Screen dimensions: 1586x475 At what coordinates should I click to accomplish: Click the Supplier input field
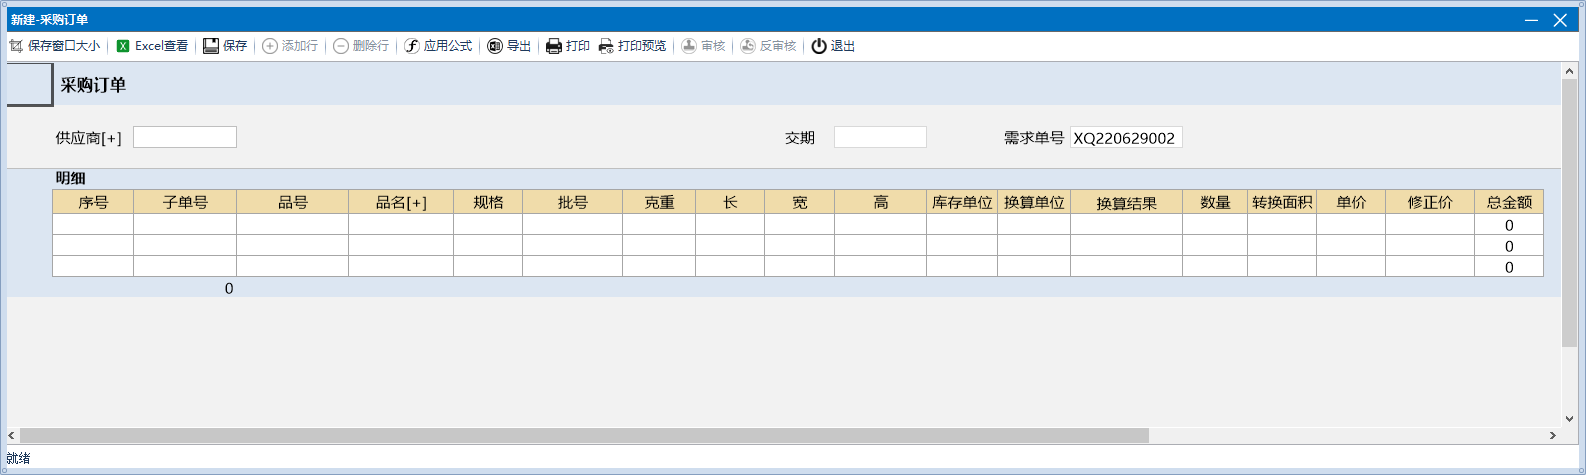coord(185,137)
